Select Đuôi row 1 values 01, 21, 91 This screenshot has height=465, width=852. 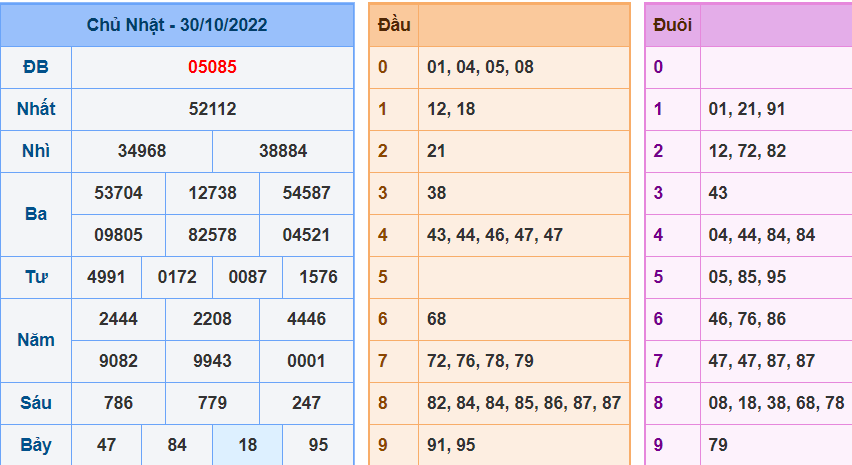click(x=747, y=109)
